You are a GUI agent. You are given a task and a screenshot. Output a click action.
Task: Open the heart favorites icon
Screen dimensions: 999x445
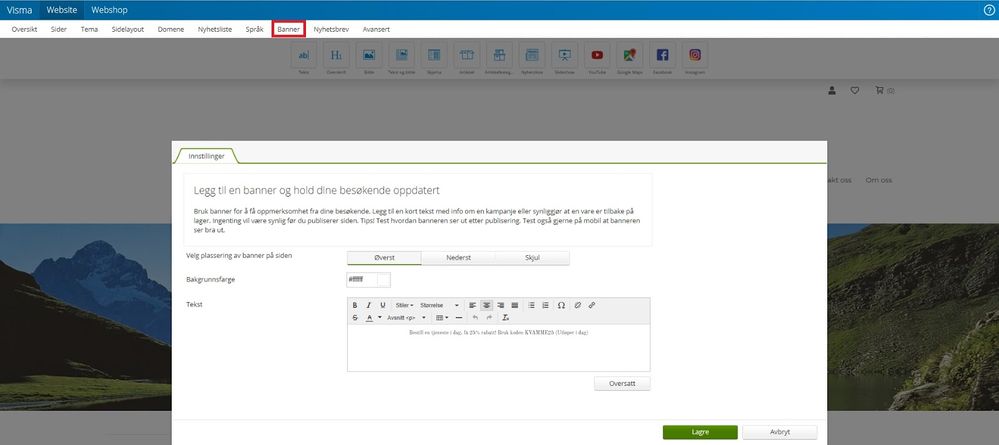tap(855, 91)
